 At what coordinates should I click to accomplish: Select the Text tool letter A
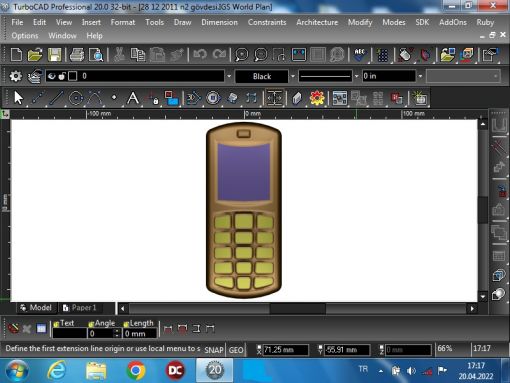[133, 98]
